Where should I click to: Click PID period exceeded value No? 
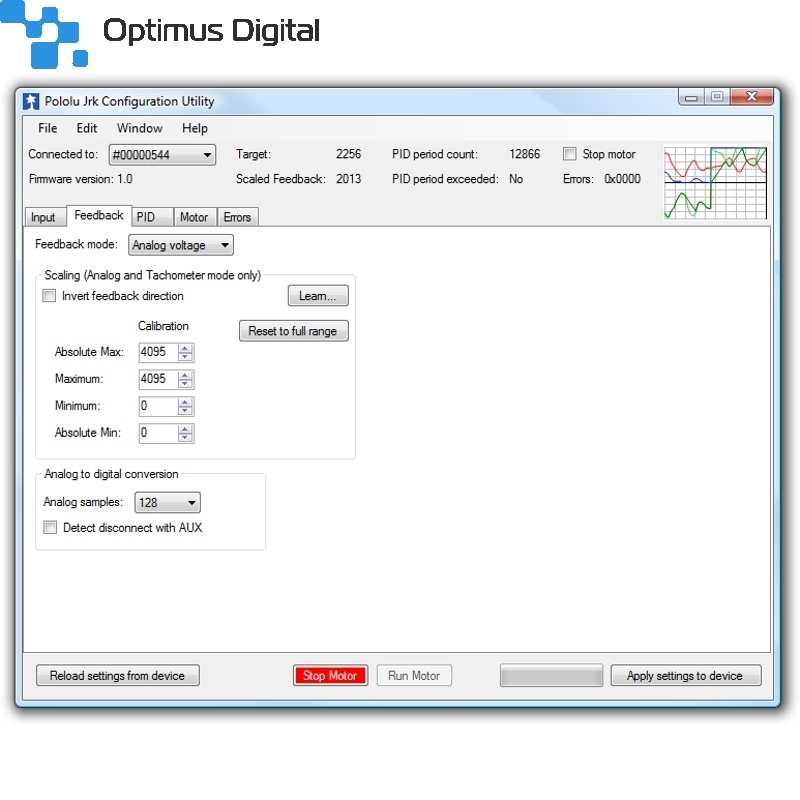click(x=516, y=179)
